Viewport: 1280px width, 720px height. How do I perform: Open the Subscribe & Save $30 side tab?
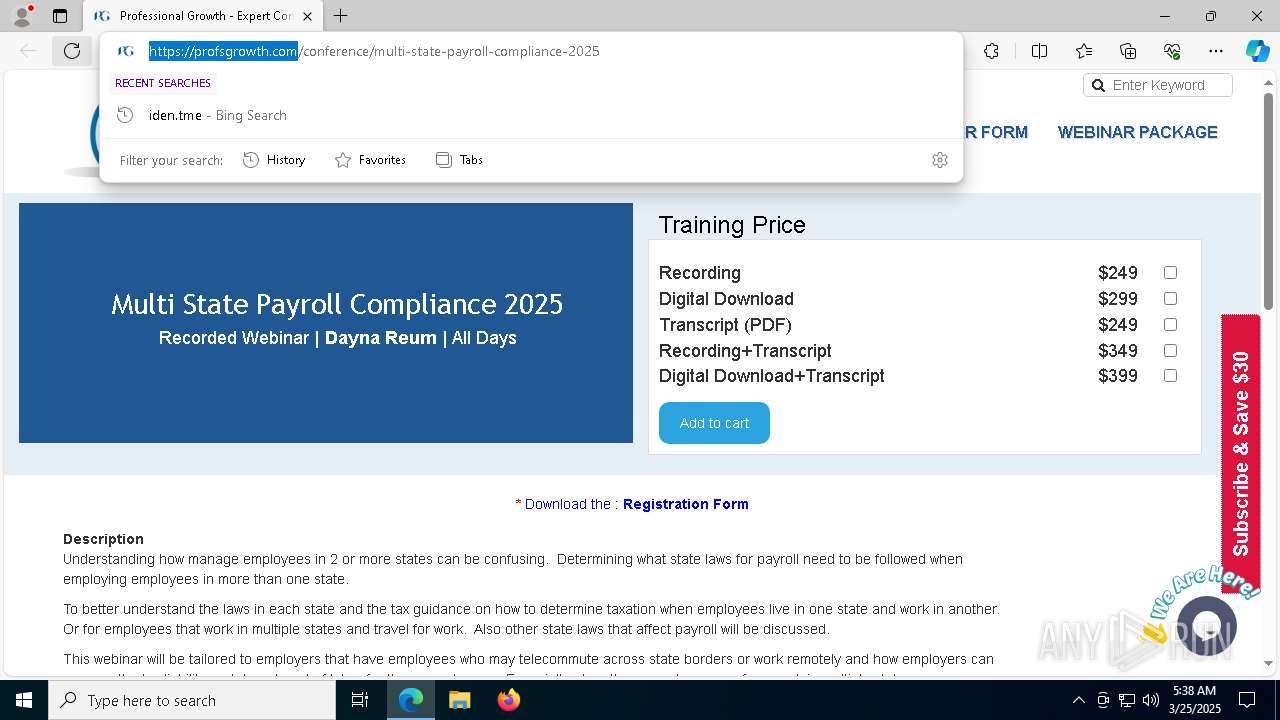1241,454
